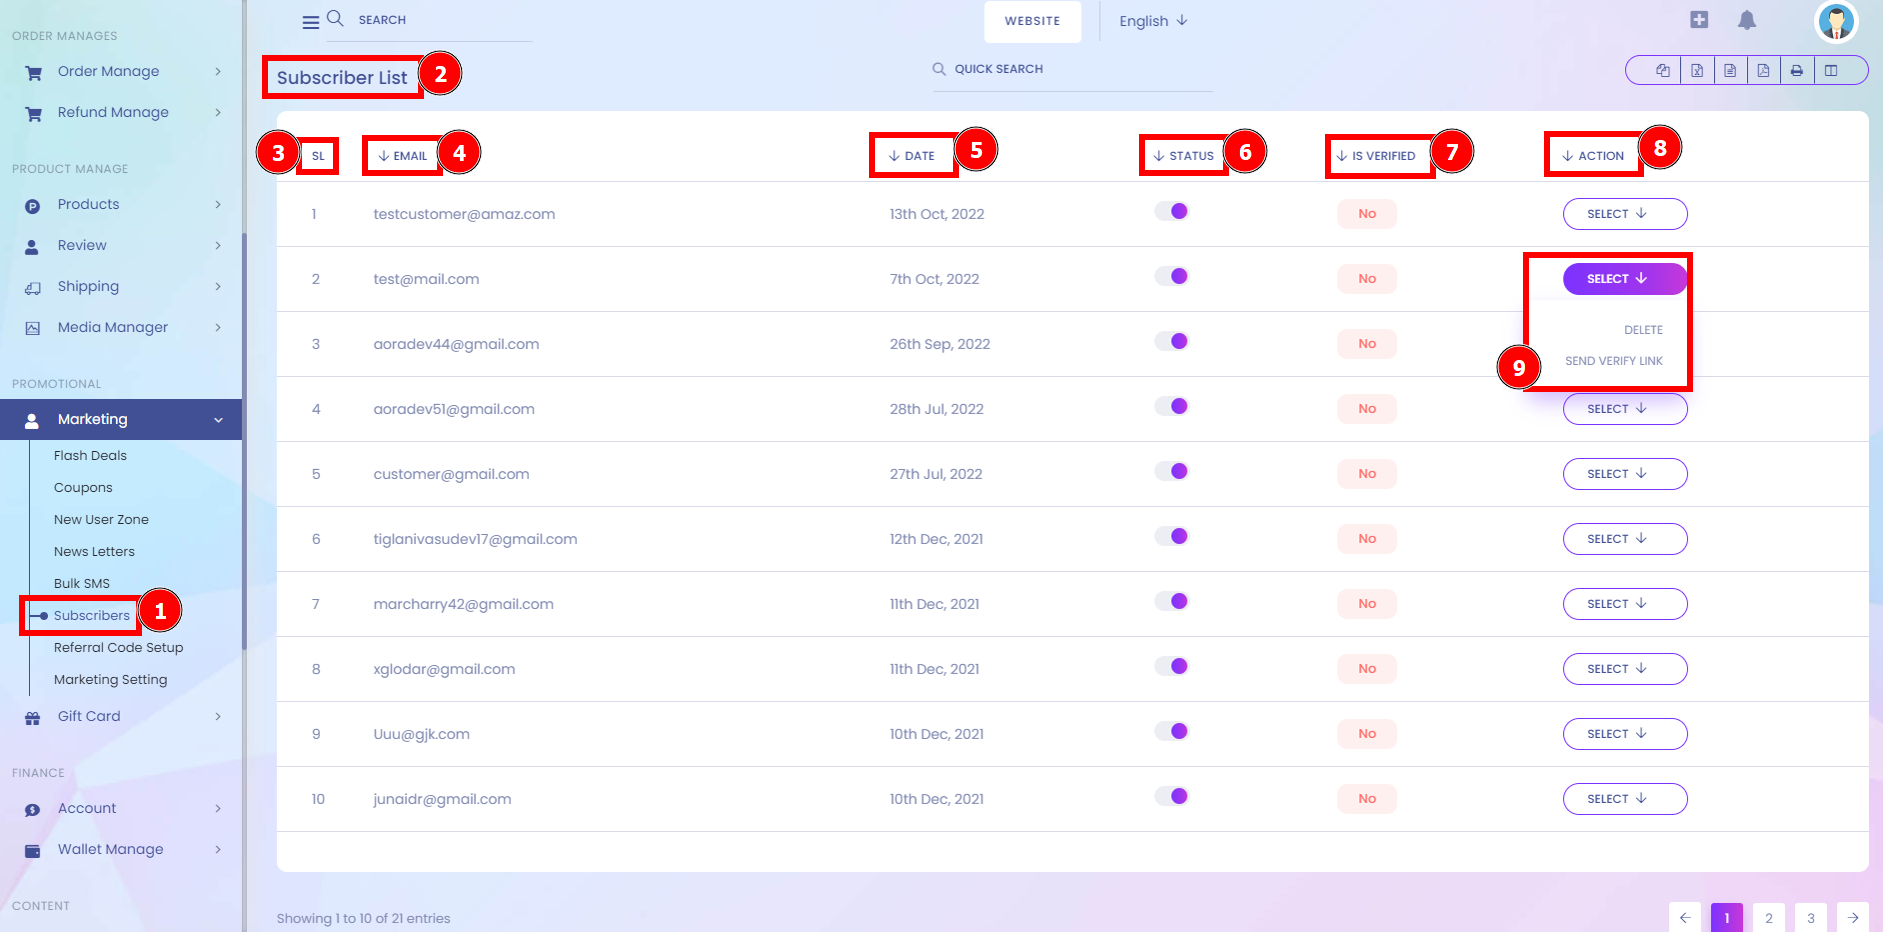Close the open Select dropdown for test@mail.com
Image resolution: width=1883 pixels, height=932 pixels.
point(1625,279)
